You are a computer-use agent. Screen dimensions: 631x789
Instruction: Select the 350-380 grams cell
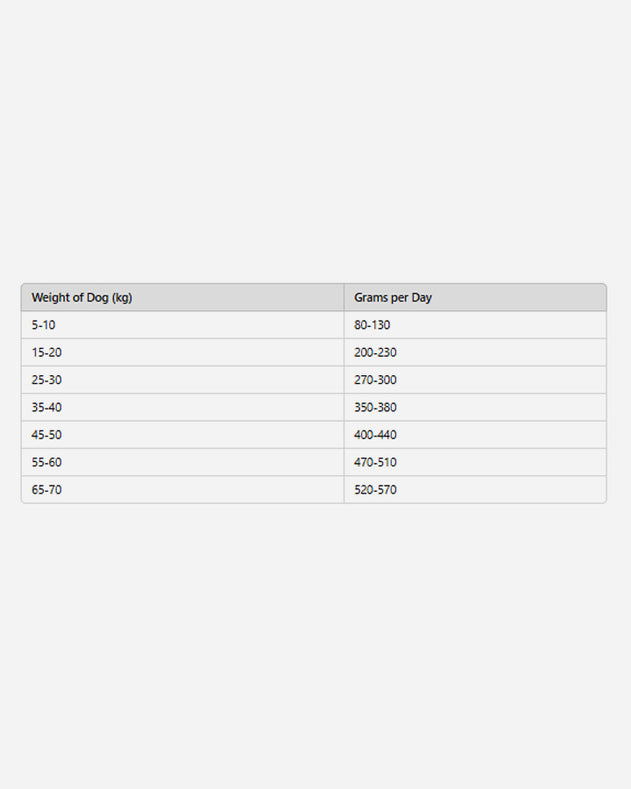point(375,408)
